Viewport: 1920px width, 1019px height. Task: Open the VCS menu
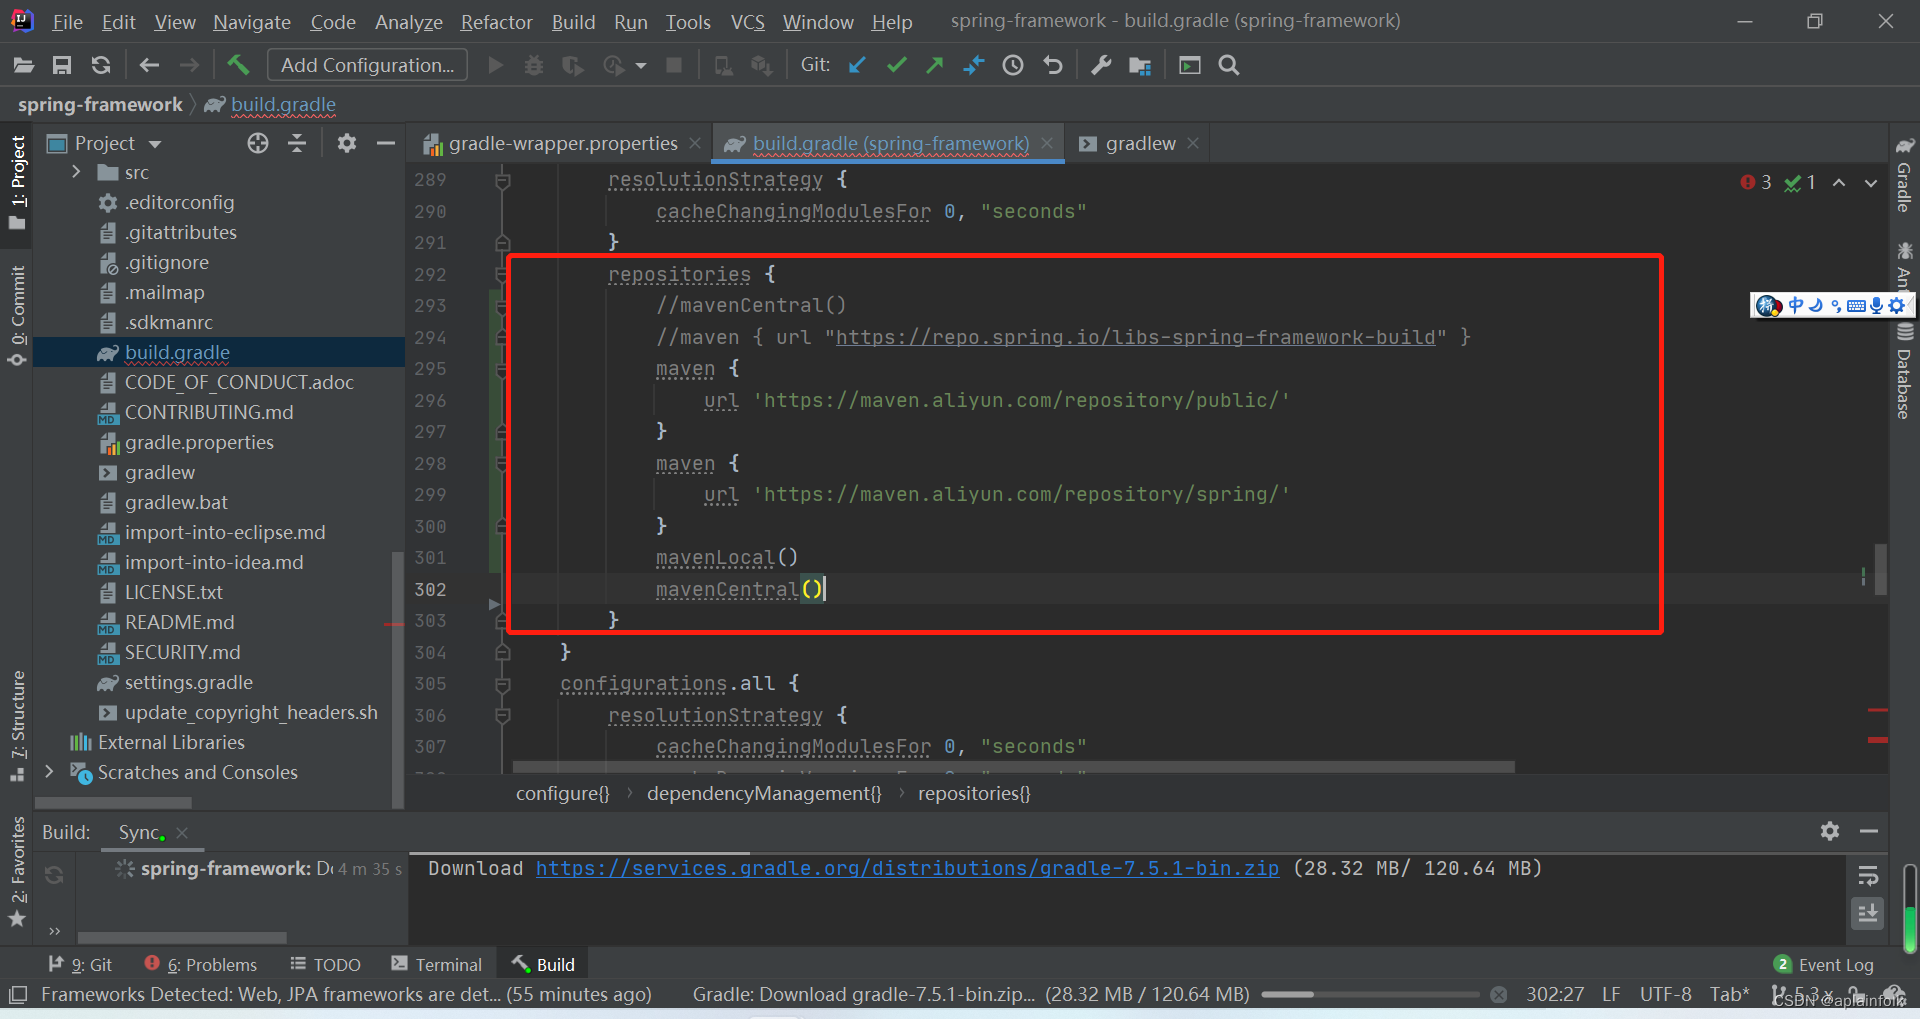[747, 22]
